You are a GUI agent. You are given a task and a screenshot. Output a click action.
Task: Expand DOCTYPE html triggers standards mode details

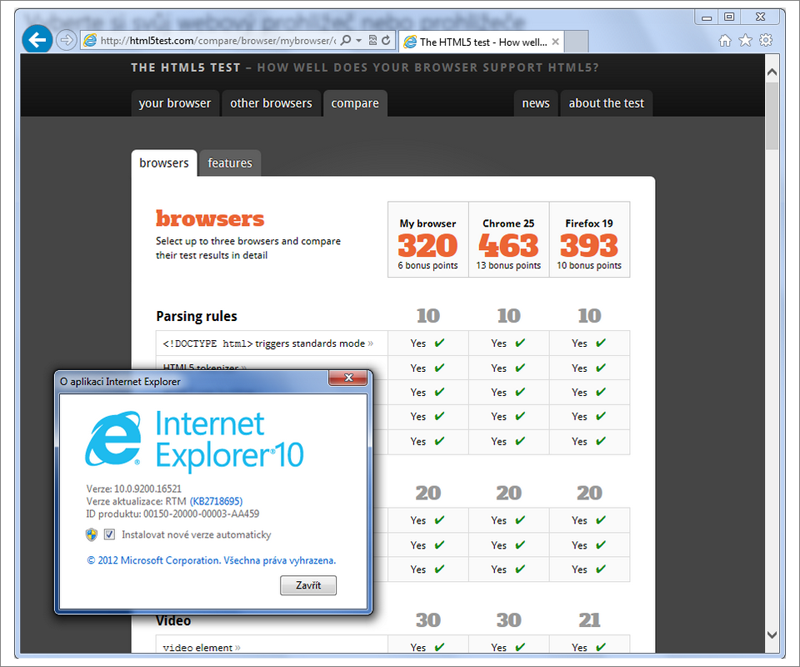click(268, 343)
